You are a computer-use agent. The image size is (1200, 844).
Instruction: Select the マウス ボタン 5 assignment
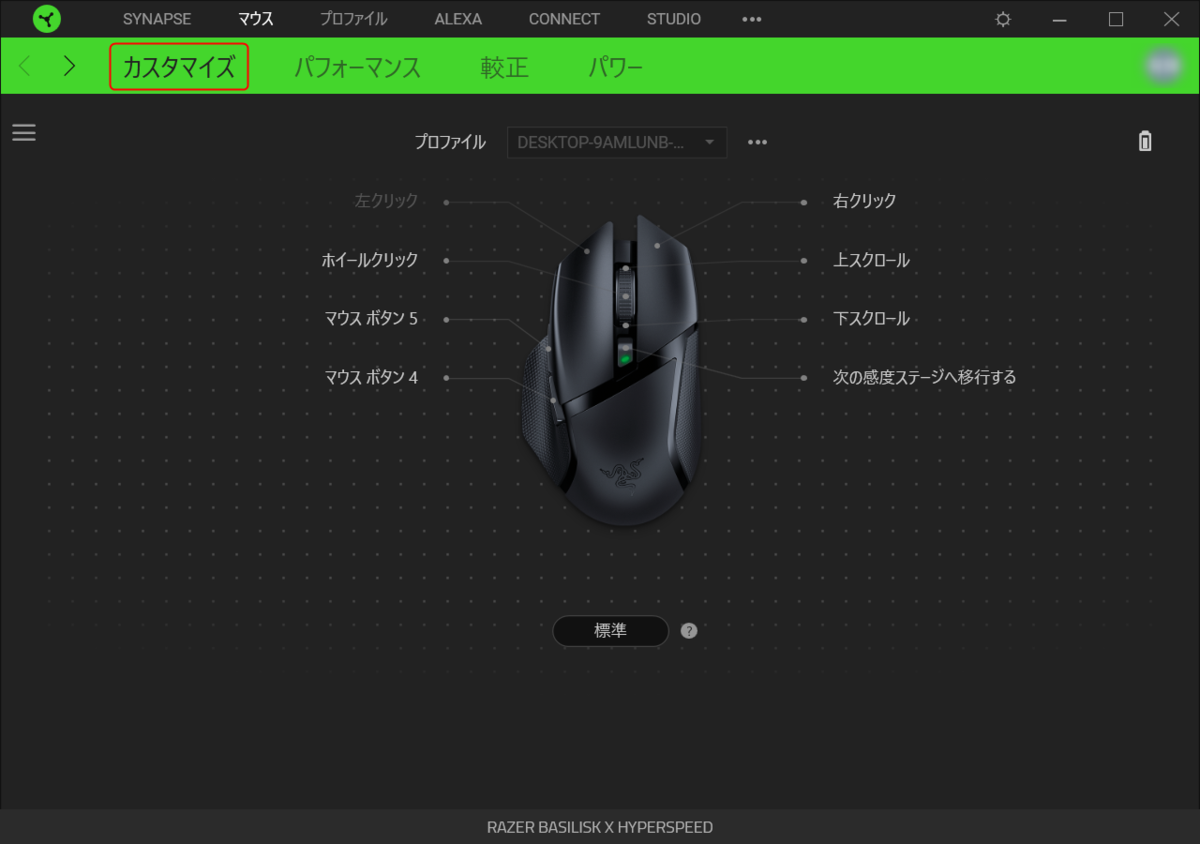point(371,319)
